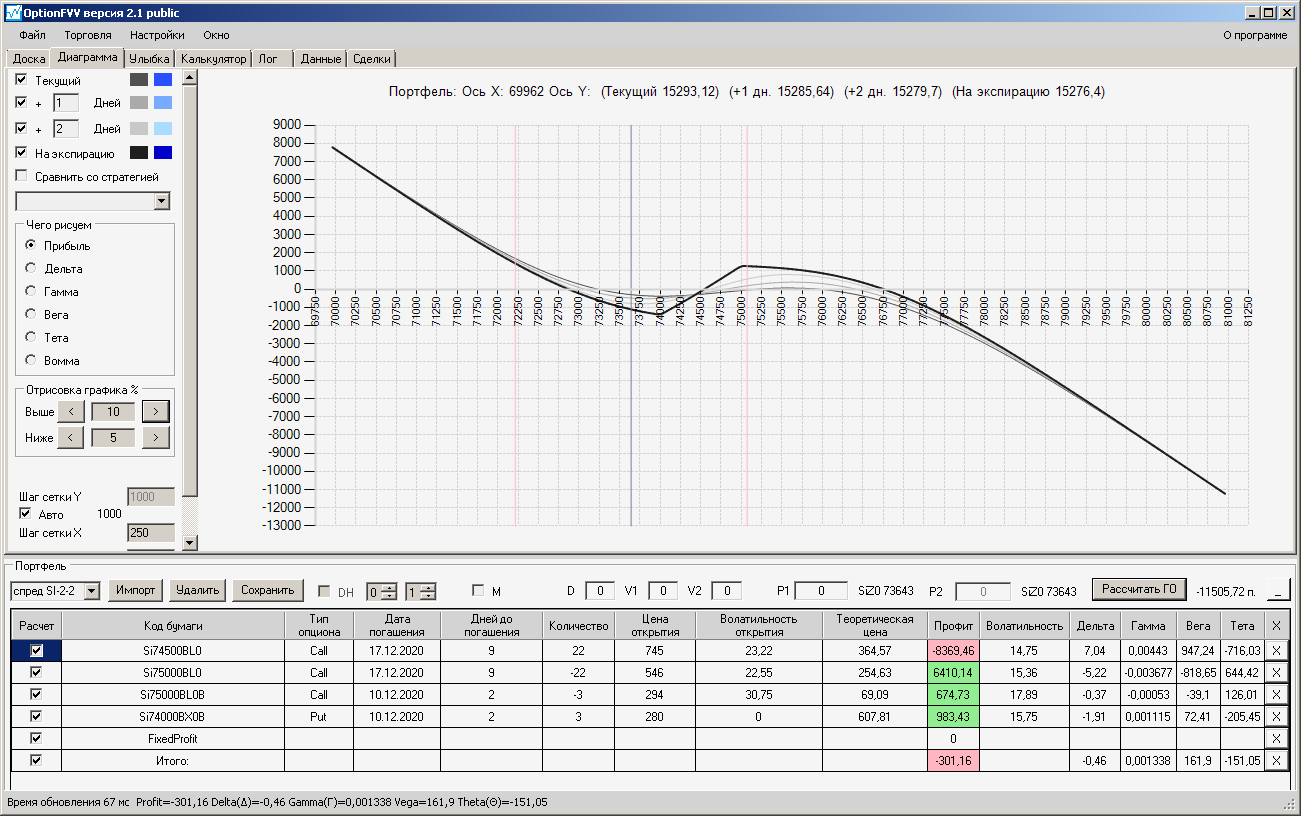Enable Сравнить со стратегией checkbox

point(21,177)
